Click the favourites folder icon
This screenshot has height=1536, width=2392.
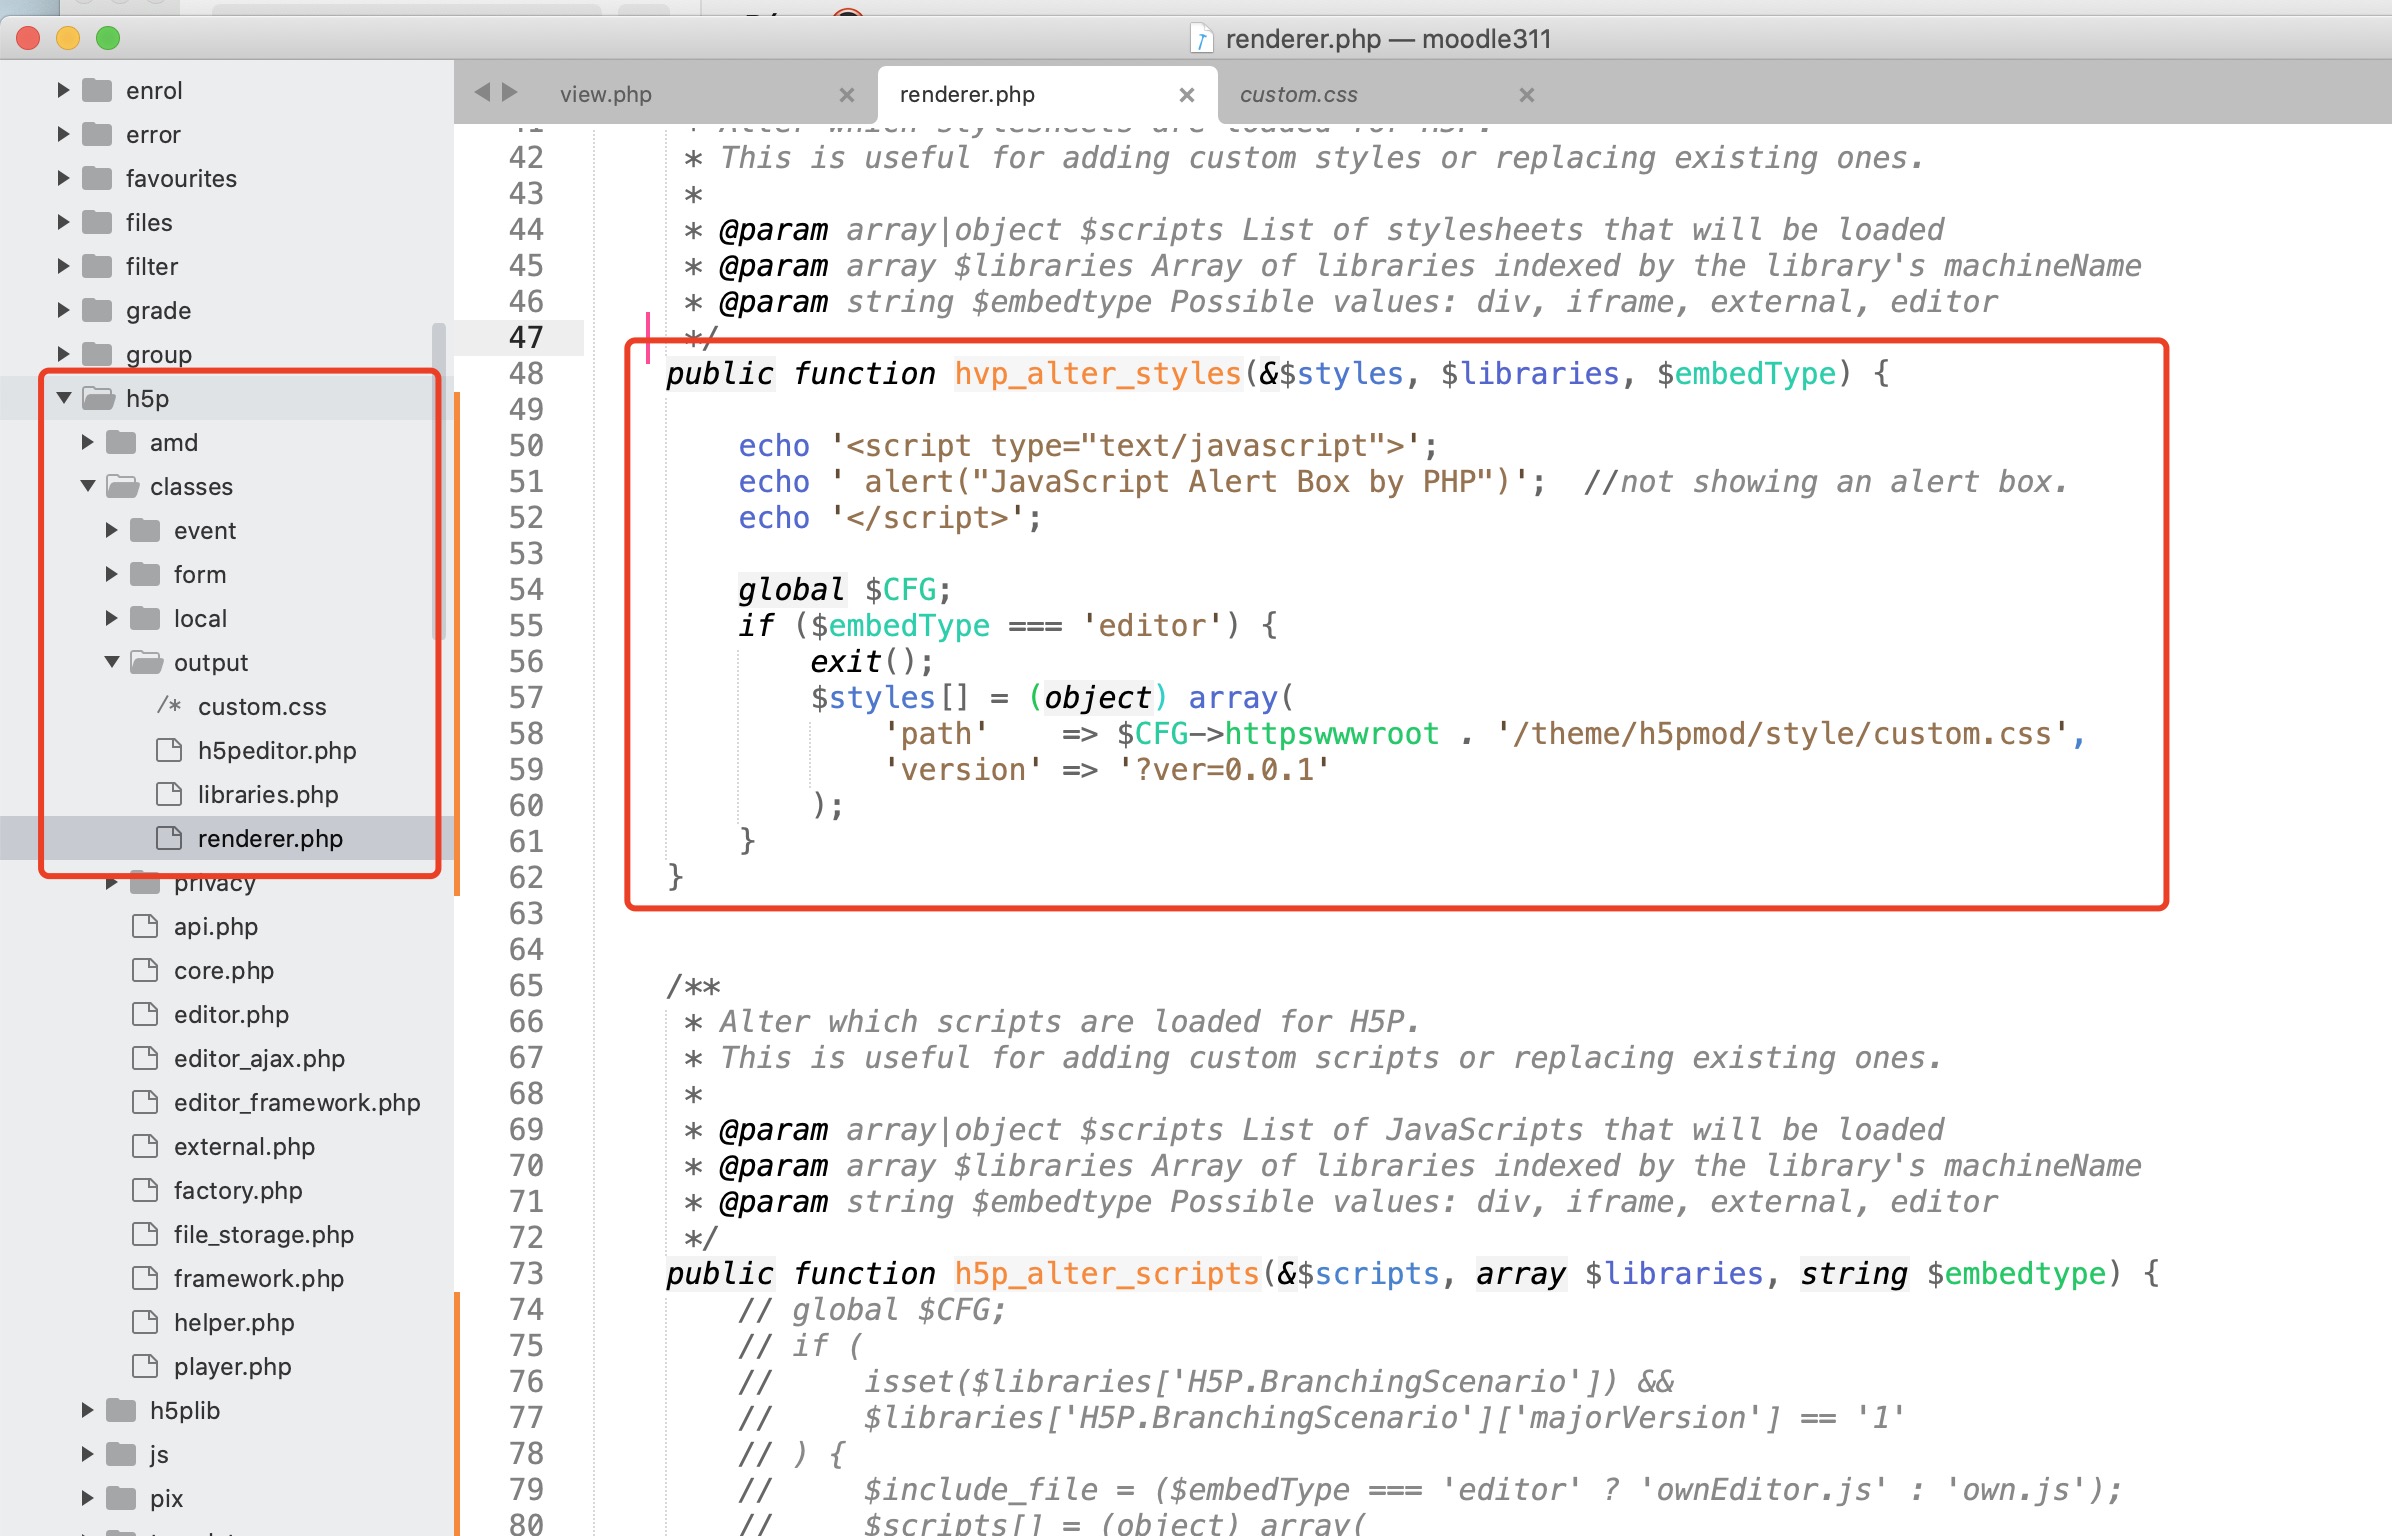point(97,179)
